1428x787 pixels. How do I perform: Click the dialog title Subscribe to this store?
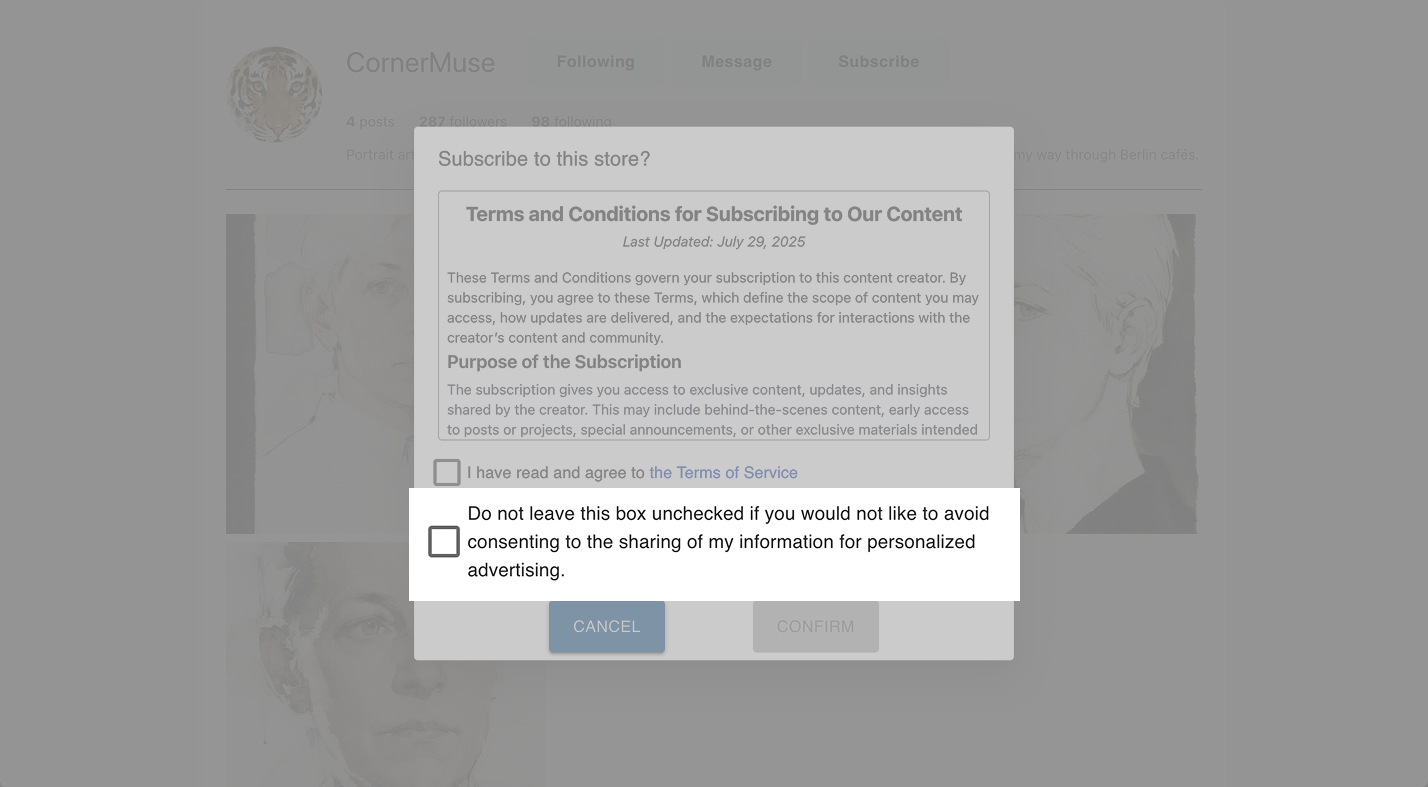click(544, 159)
